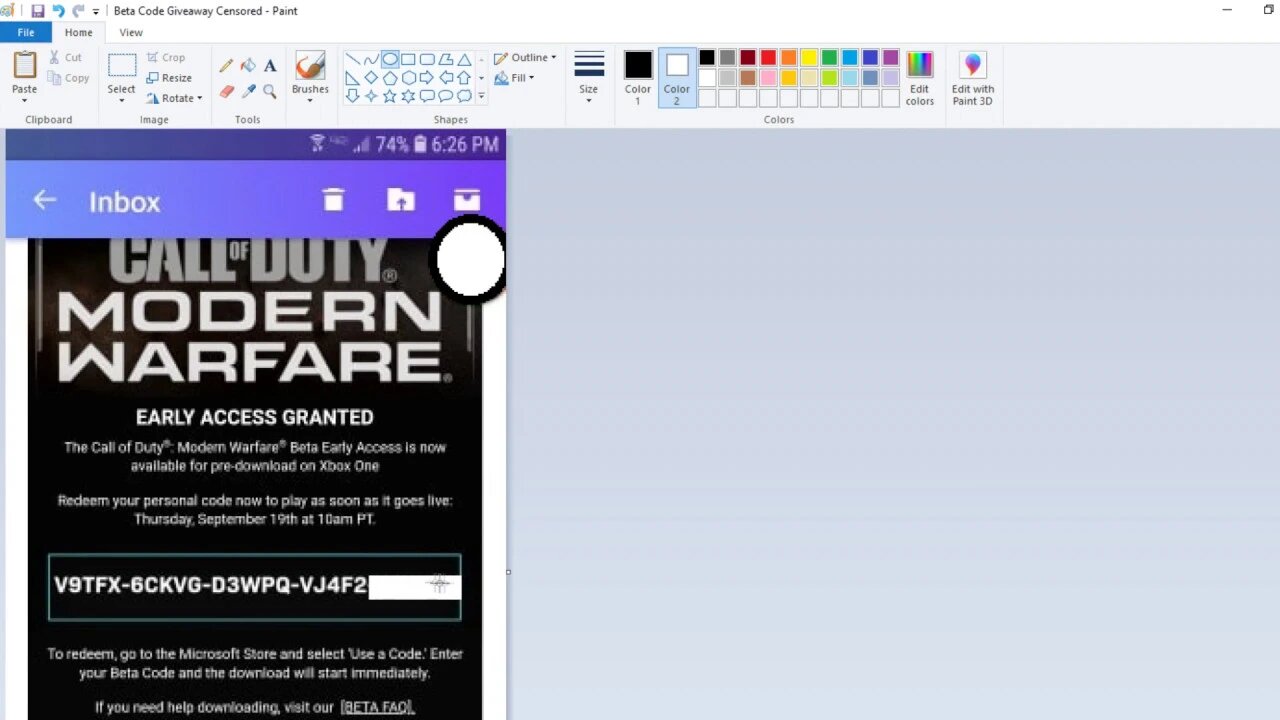Choose the Down arrow shape
This screenshot has width=1280, height=720.
pyautogui.click(x=352, y=96)
